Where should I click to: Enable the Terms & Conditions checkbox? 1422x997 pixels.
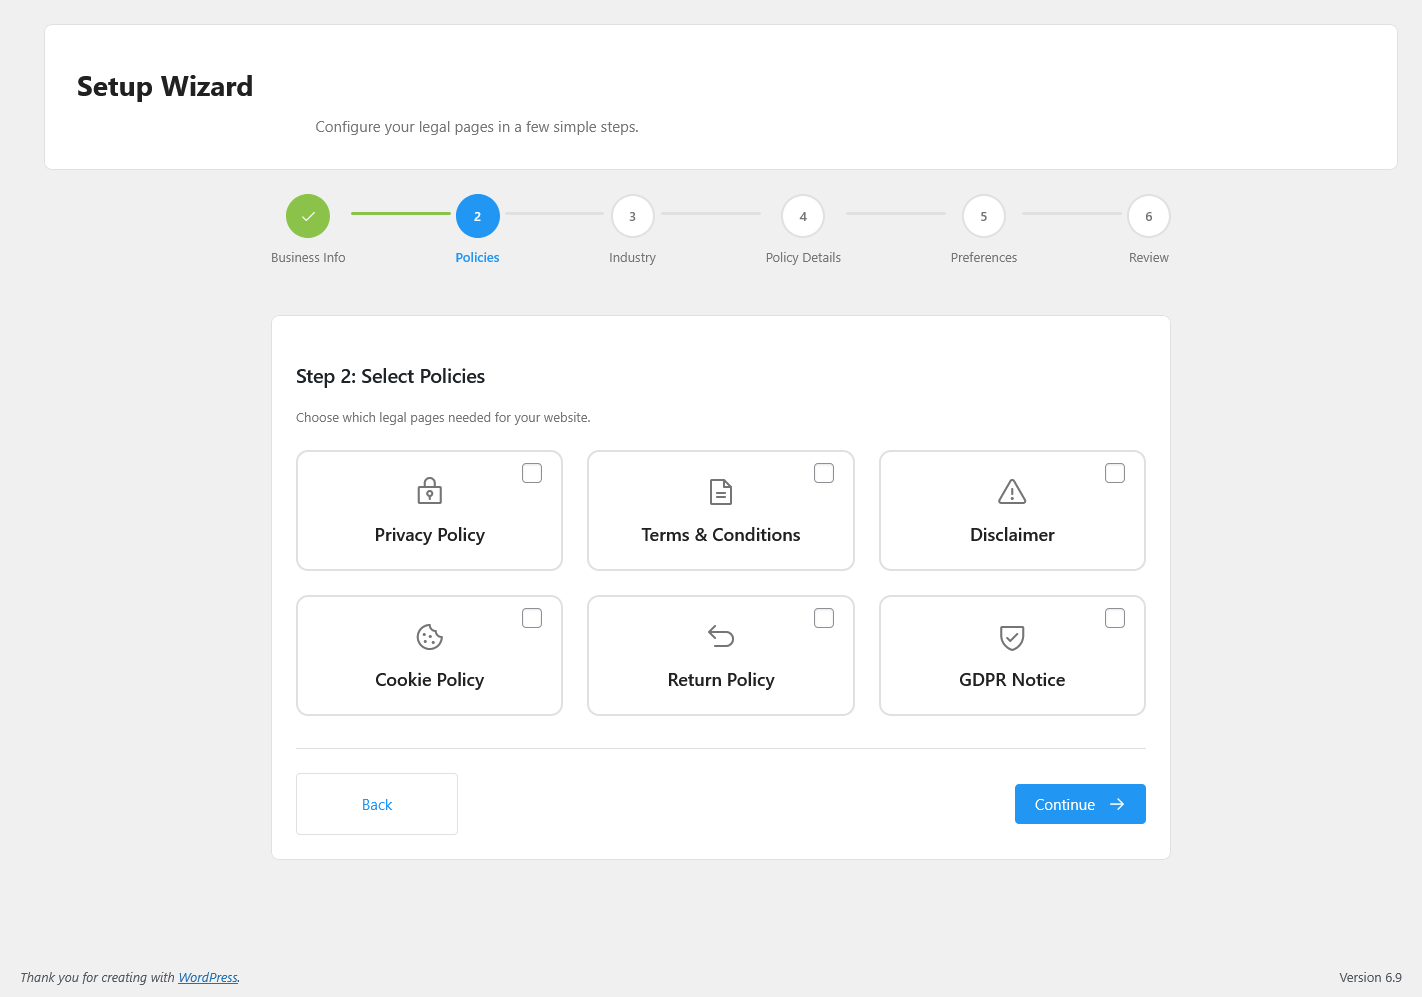[824, 473]
